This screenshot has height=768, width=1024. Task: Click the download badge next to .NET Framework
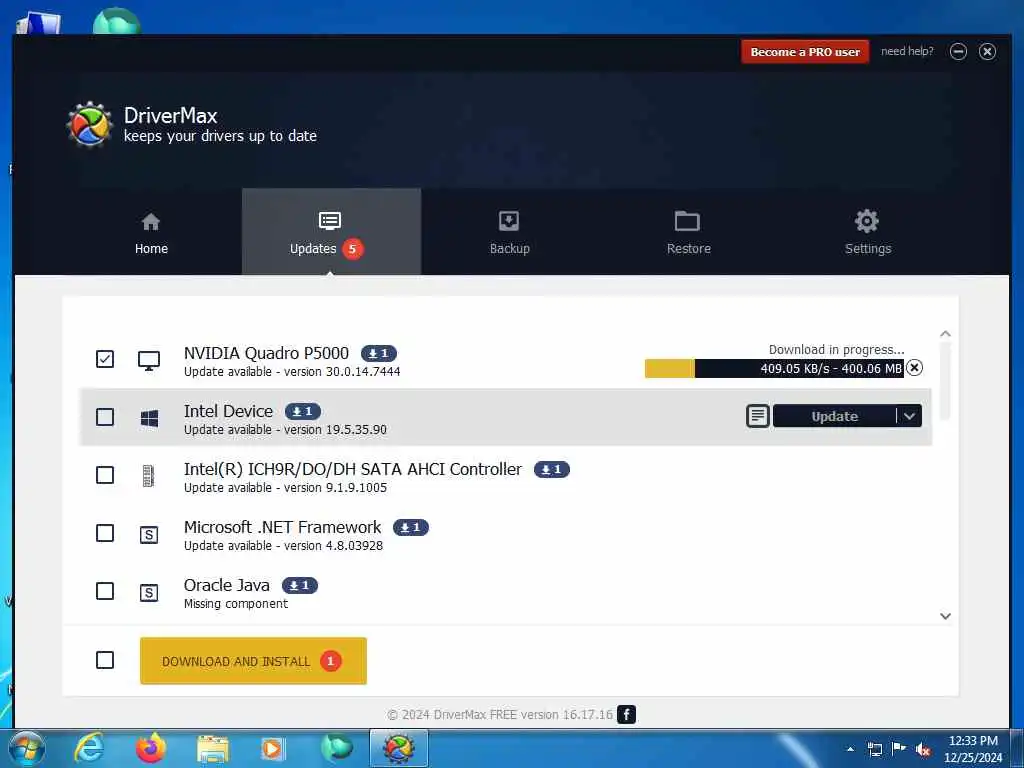[x=411, y=527]
